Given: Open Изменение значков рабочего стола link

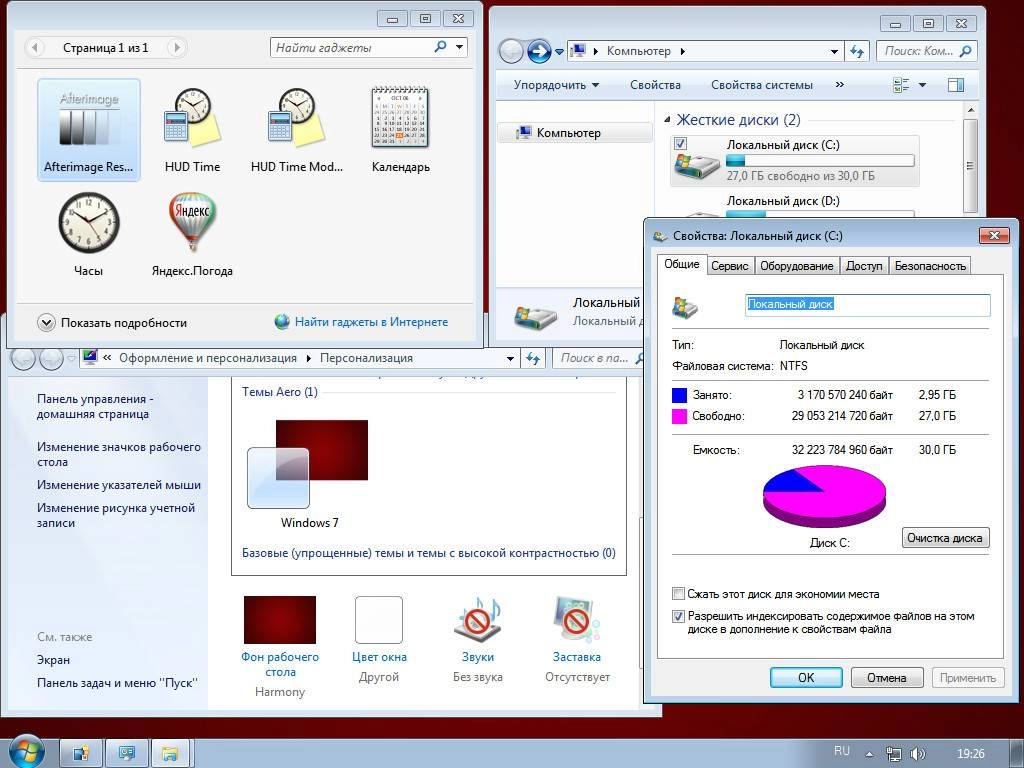Looking at the screenshot, I should coord(118,455).
